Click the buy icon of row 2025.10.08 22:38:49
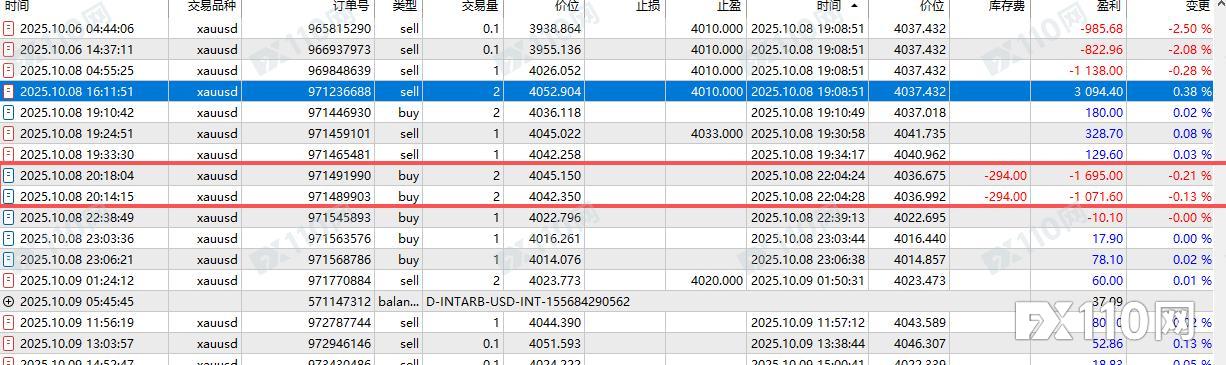Screen dimensions: 1226x365 (9, 217)
